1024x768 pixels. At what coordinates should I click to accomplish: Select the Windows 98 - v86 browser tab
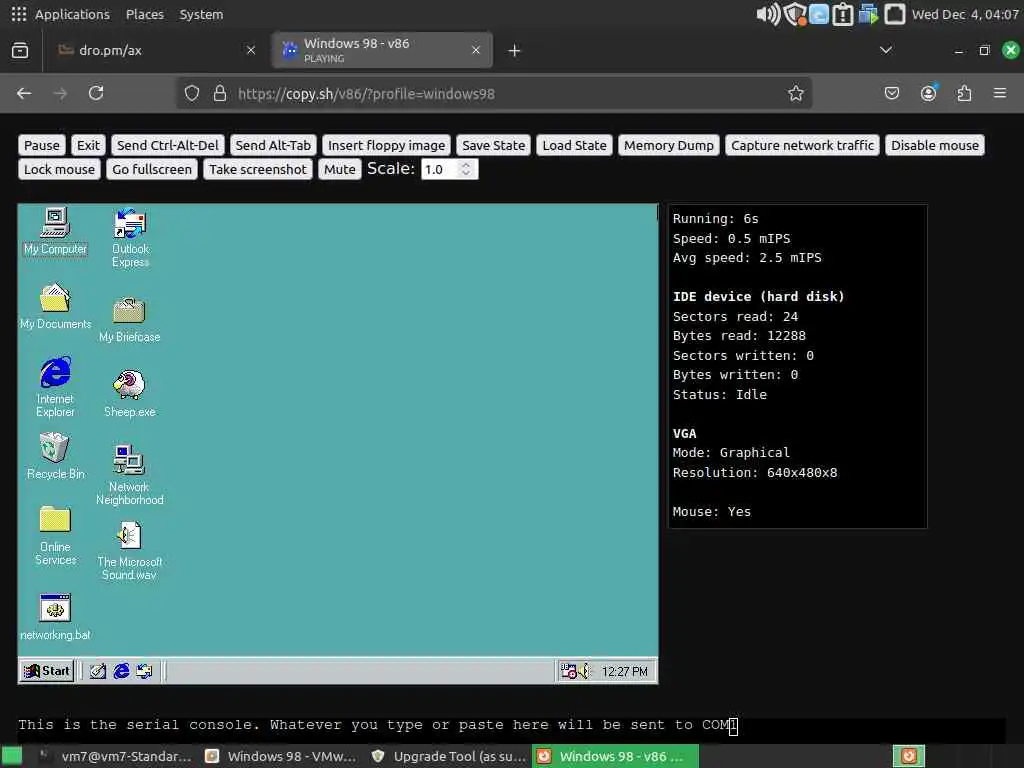[x=382, y=50]
